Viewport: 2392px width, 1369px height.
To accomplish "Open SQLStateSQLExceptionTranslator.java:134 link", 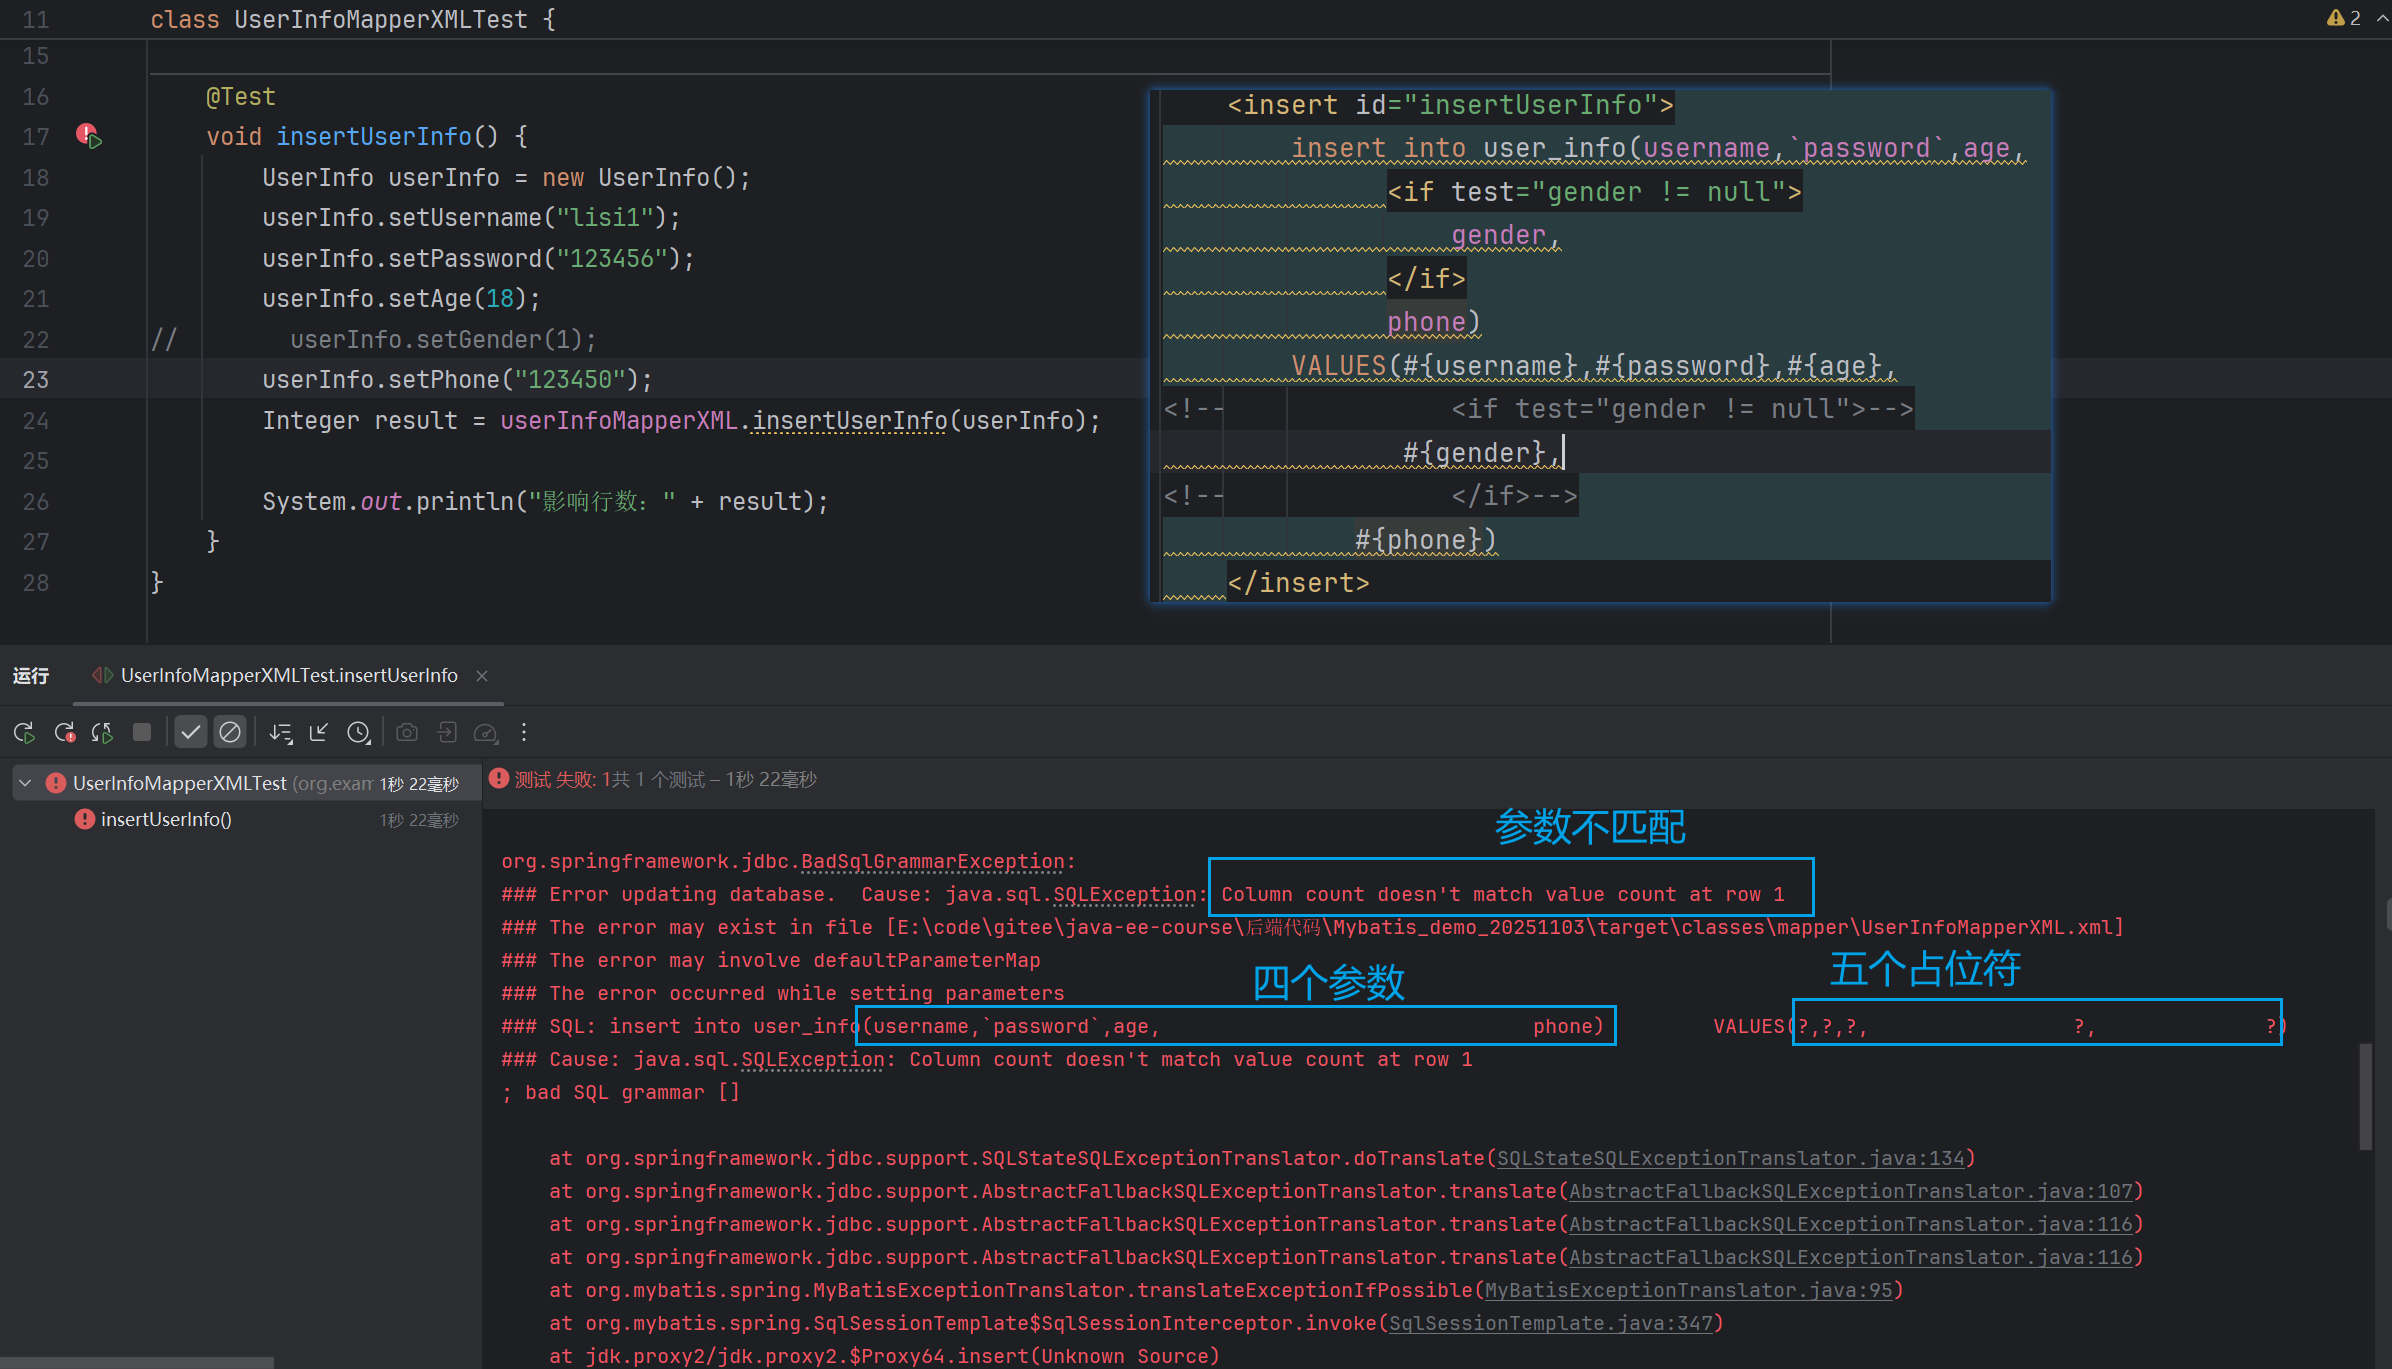I will 1730,1158.
